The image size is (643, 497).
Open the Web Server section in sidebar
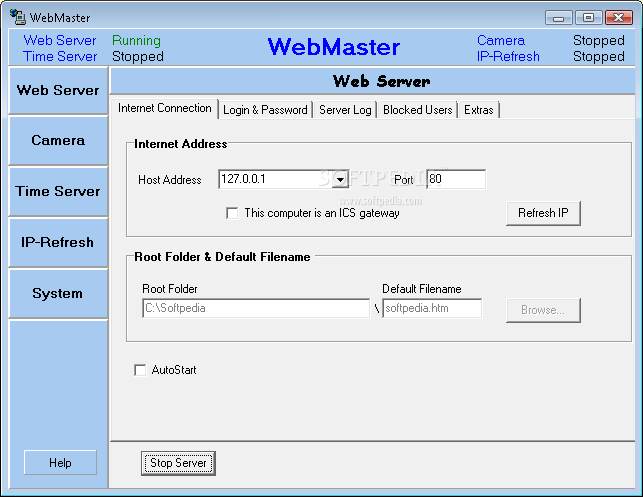[x=58, y=91]
